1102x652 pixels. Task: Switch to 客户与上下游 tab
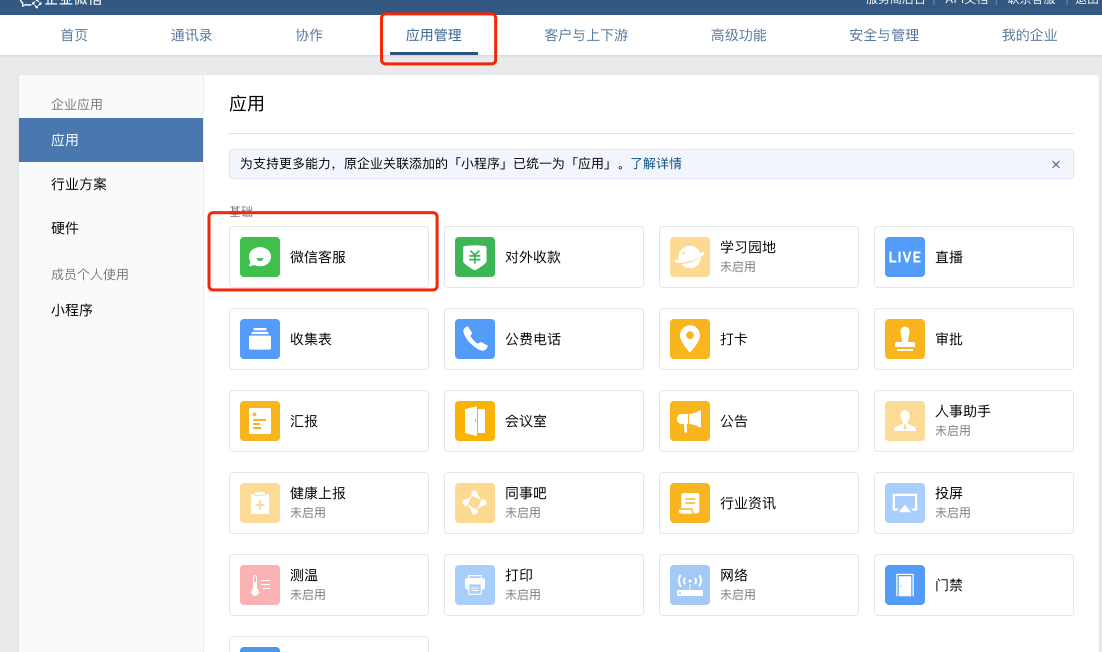tap(586, 35)
